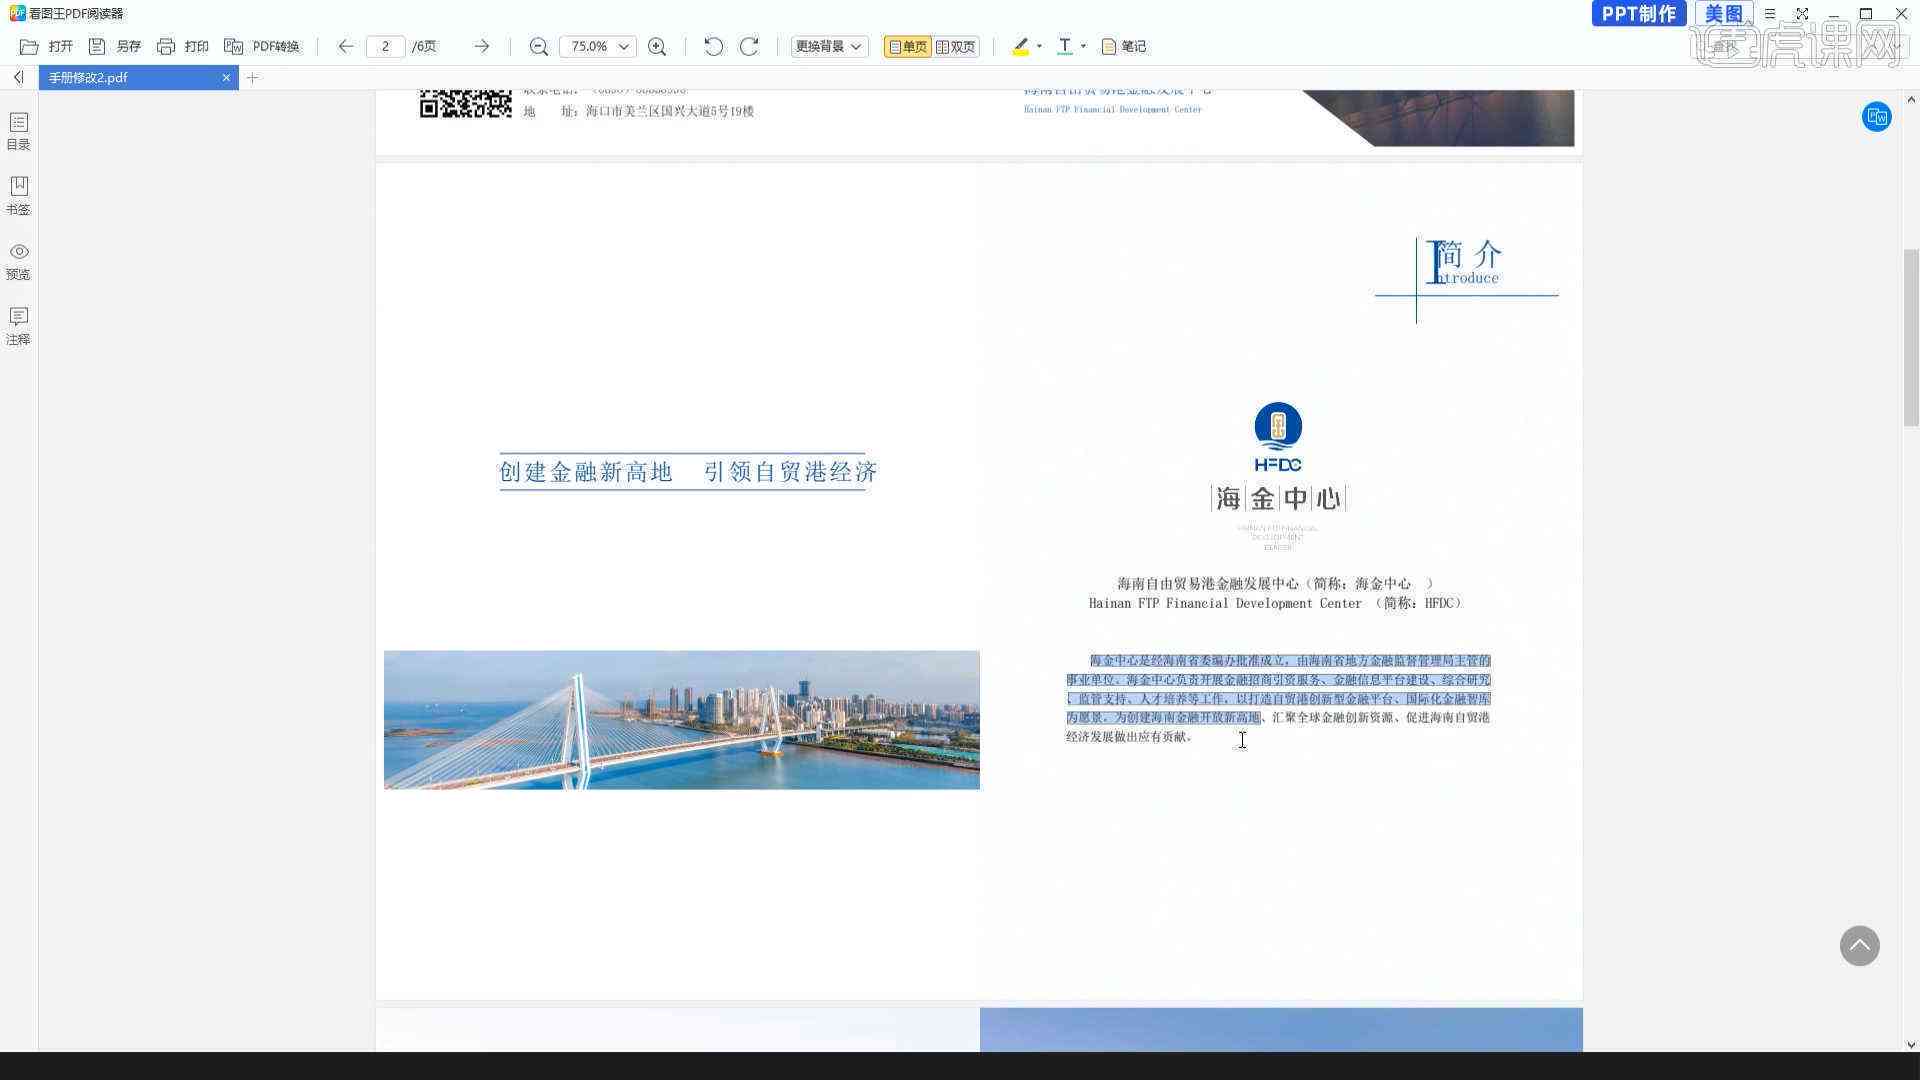Image resolution: width=1920 pixels, height=1080 pixels.
Task: Switch to 双页 double page view
Action: click(x=955, y=46)
